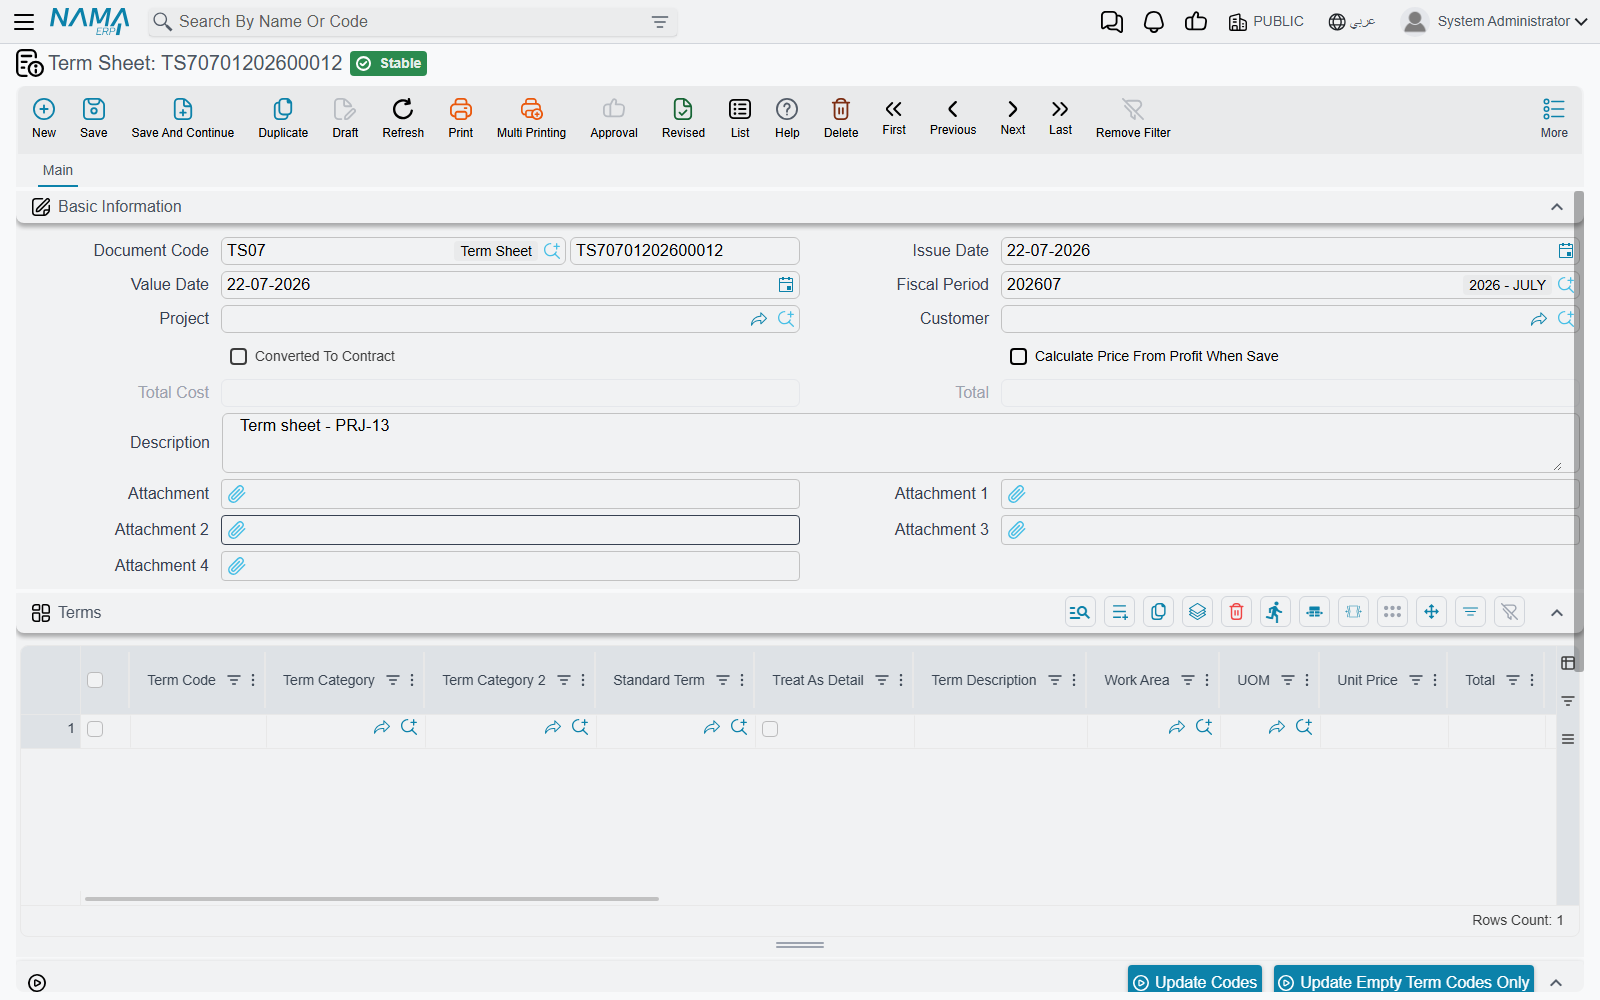Click the Terms search rows icon

click(1080, 612)
